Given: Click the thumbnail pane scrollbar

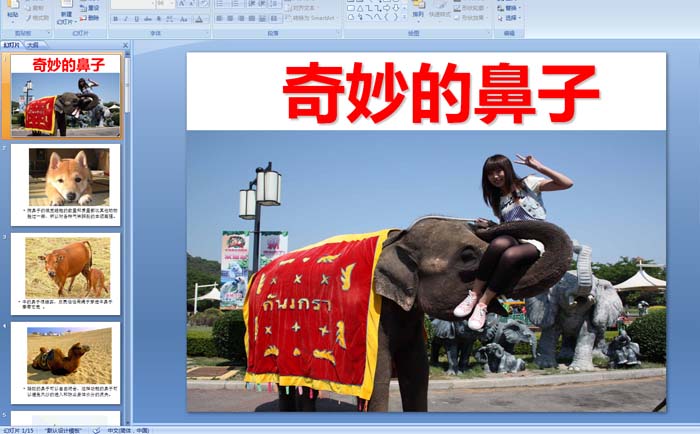Looking at the screenshot, I should (128, 85).
